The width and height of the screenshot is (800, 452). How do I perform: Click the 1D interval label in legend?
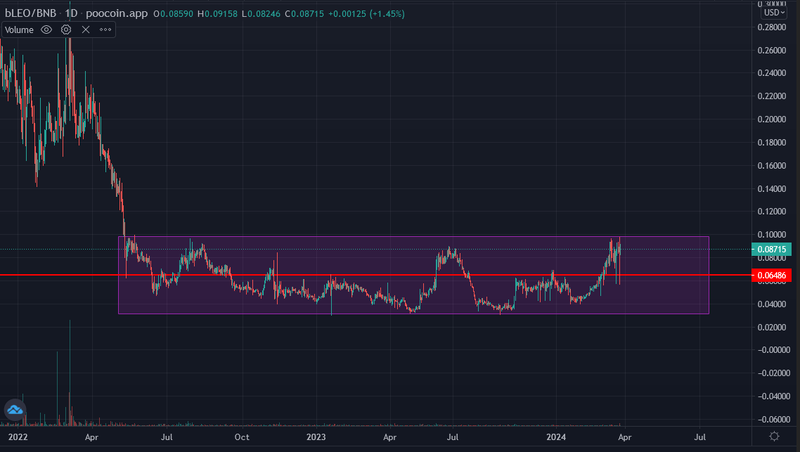76,11
